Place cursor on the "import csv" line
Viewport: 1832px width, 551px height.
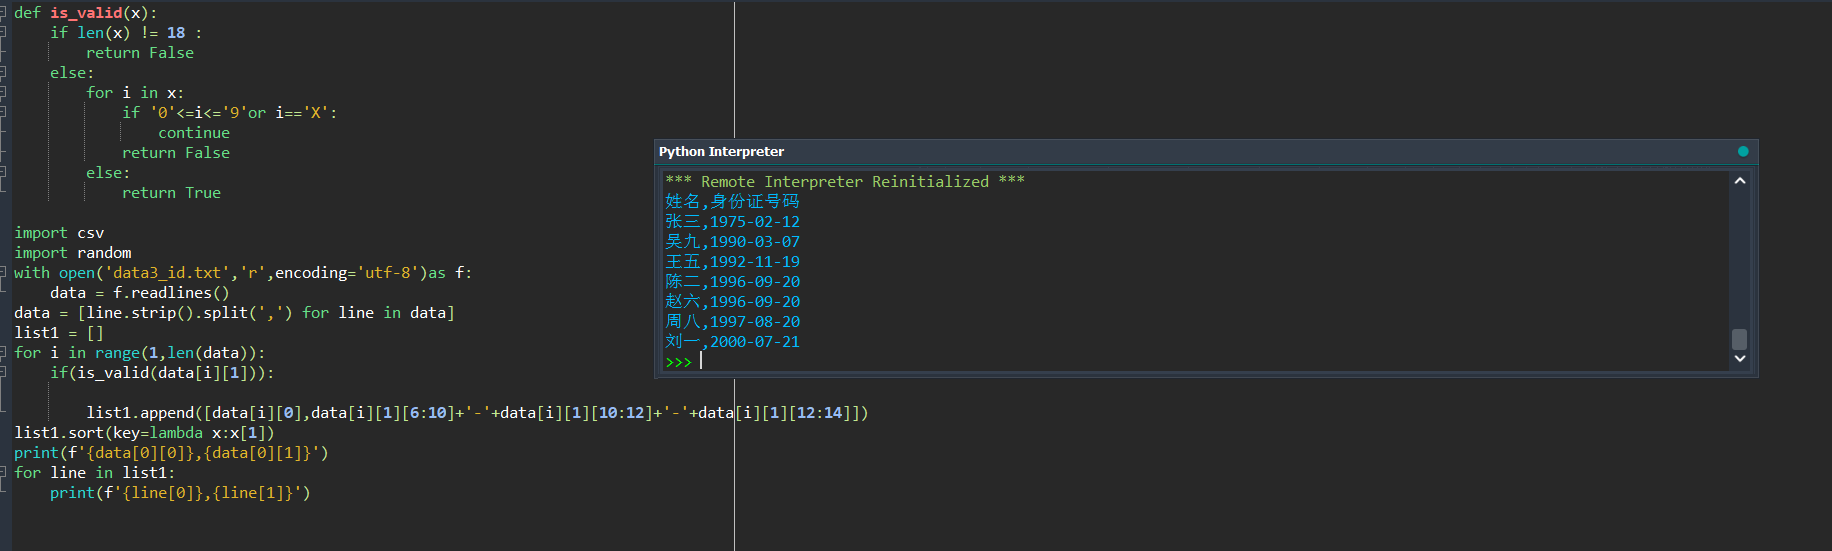tap(59, 233)
